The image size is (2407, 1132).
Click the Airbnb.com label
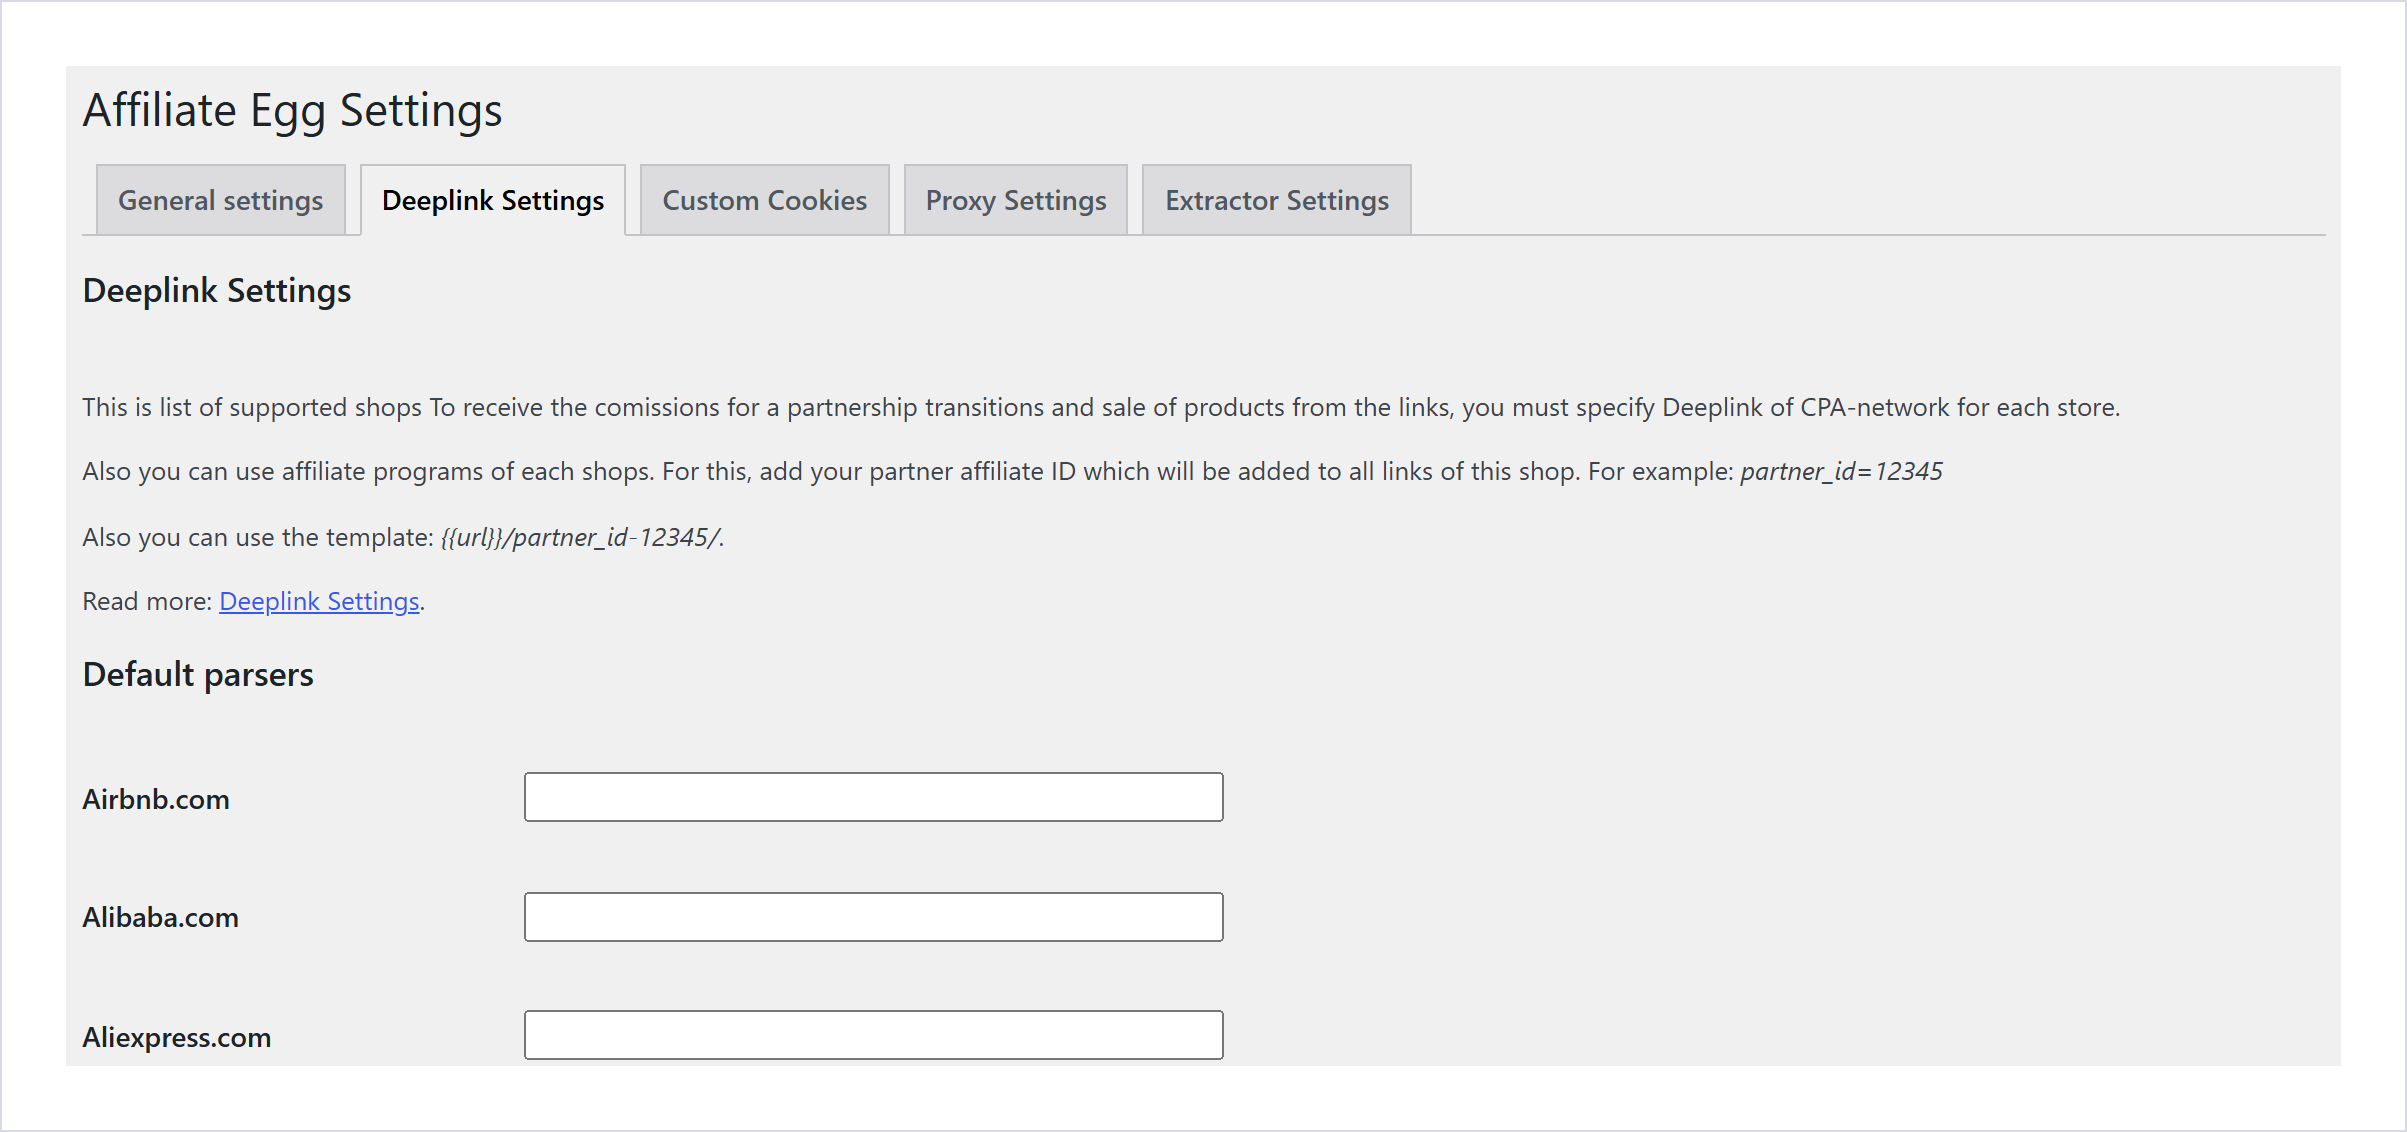tap(156, 799)
